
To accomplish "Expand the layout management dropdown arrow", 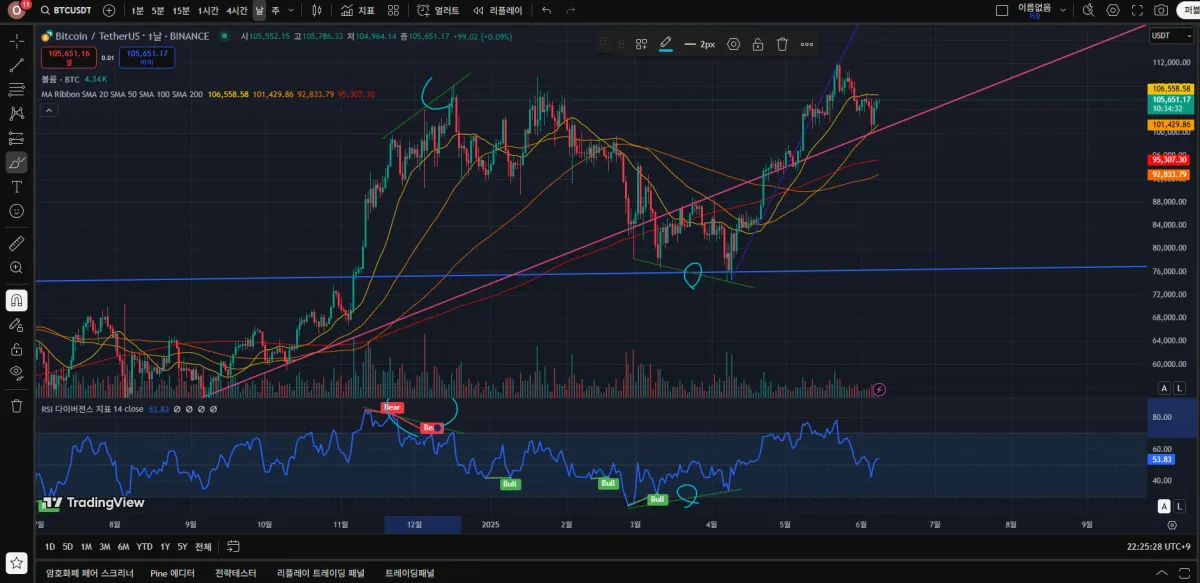I will [1063, 10].
